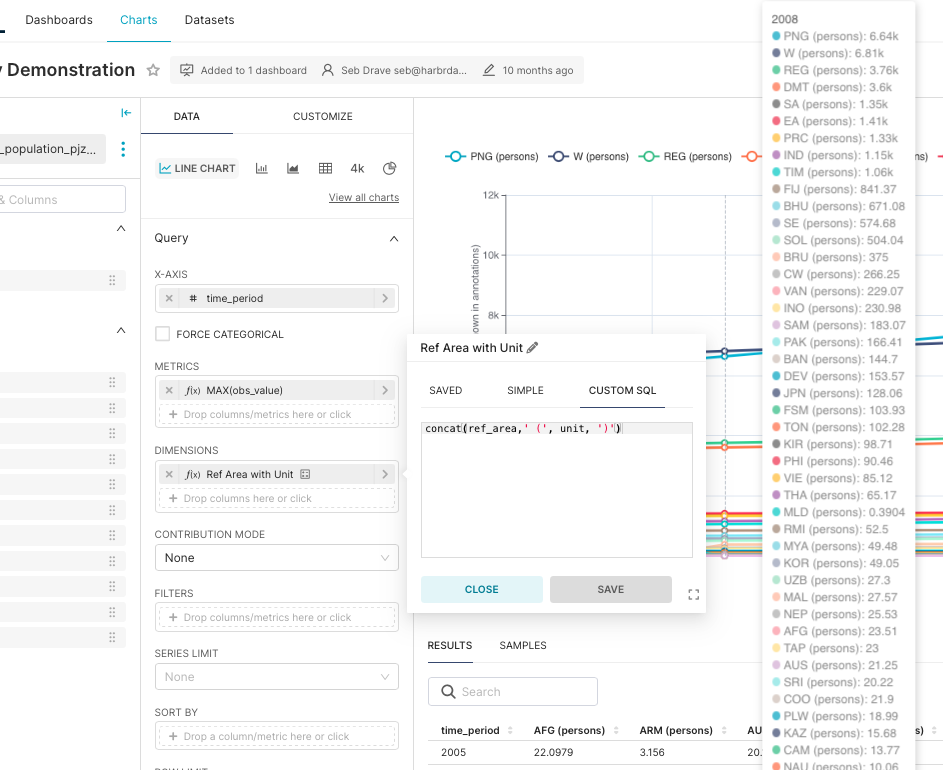Switch to the bar chart type icon
943x770 pixels.
(261, 168)
